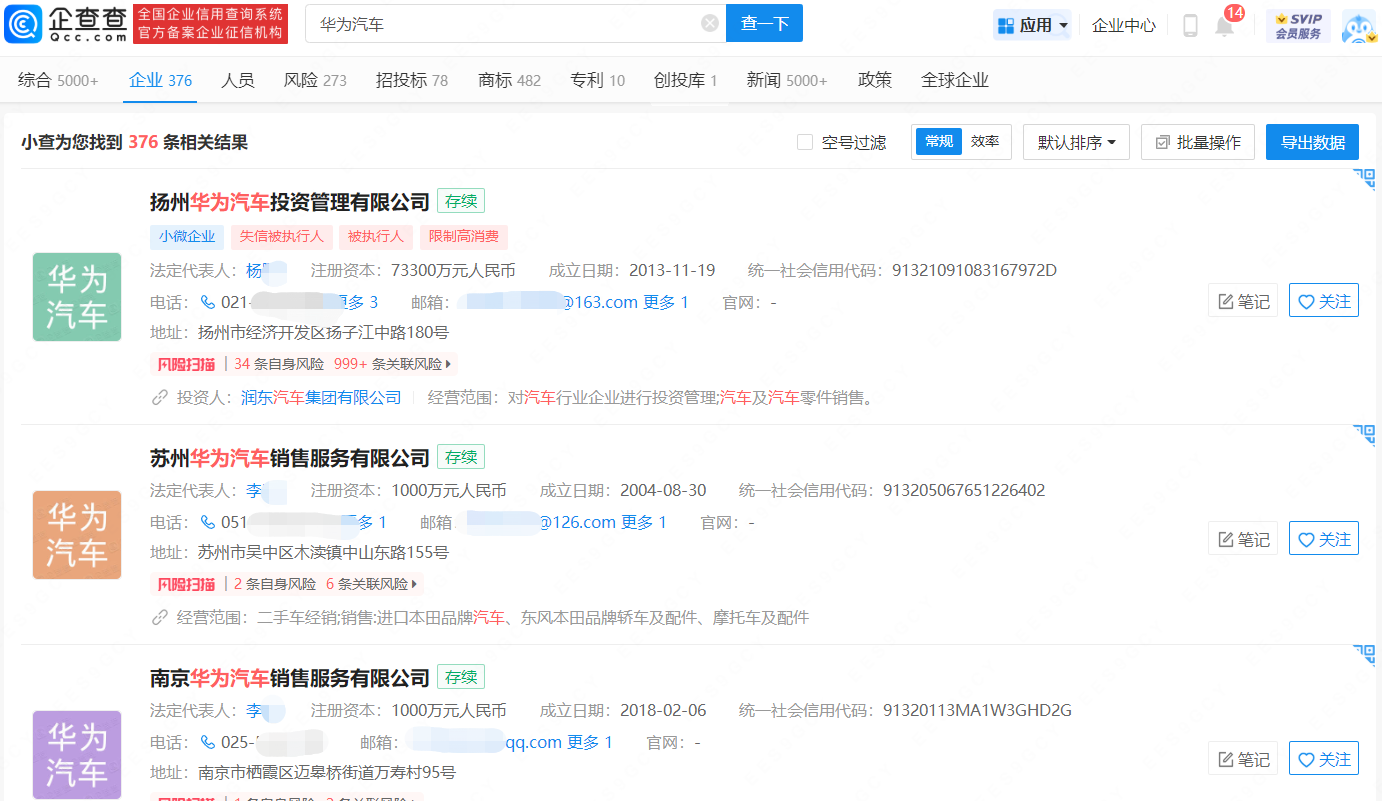Open the user avatar profile
The width and height of the screenshot is (1382, 801).
point(1359,25)
